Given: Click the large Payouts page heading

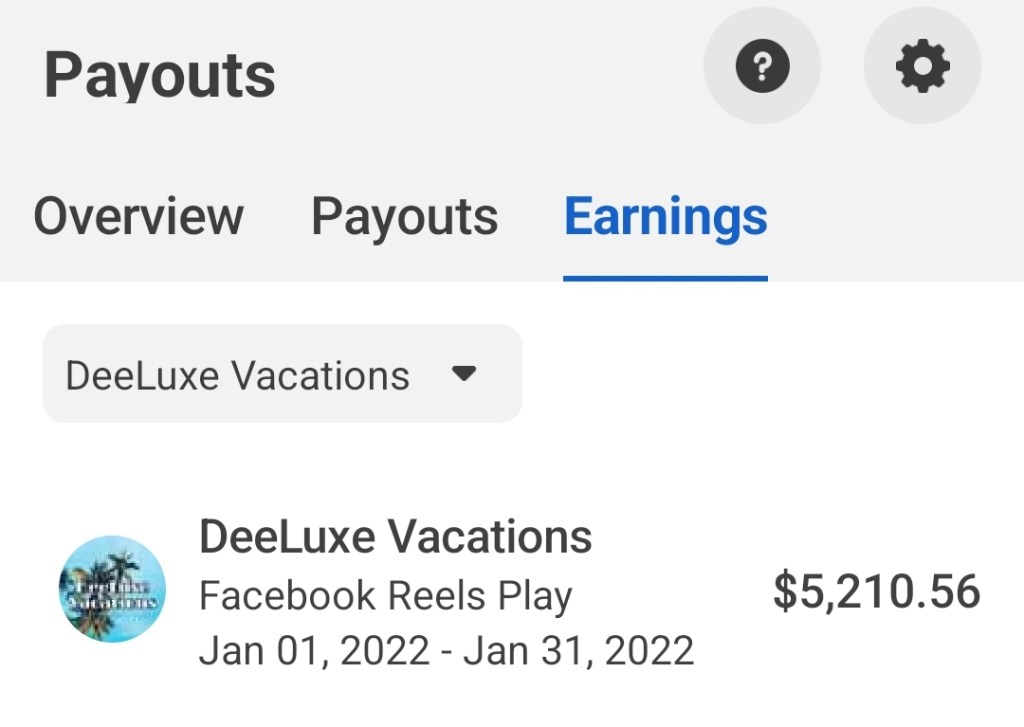Looking at the screenshot, I should click(160, 76).
